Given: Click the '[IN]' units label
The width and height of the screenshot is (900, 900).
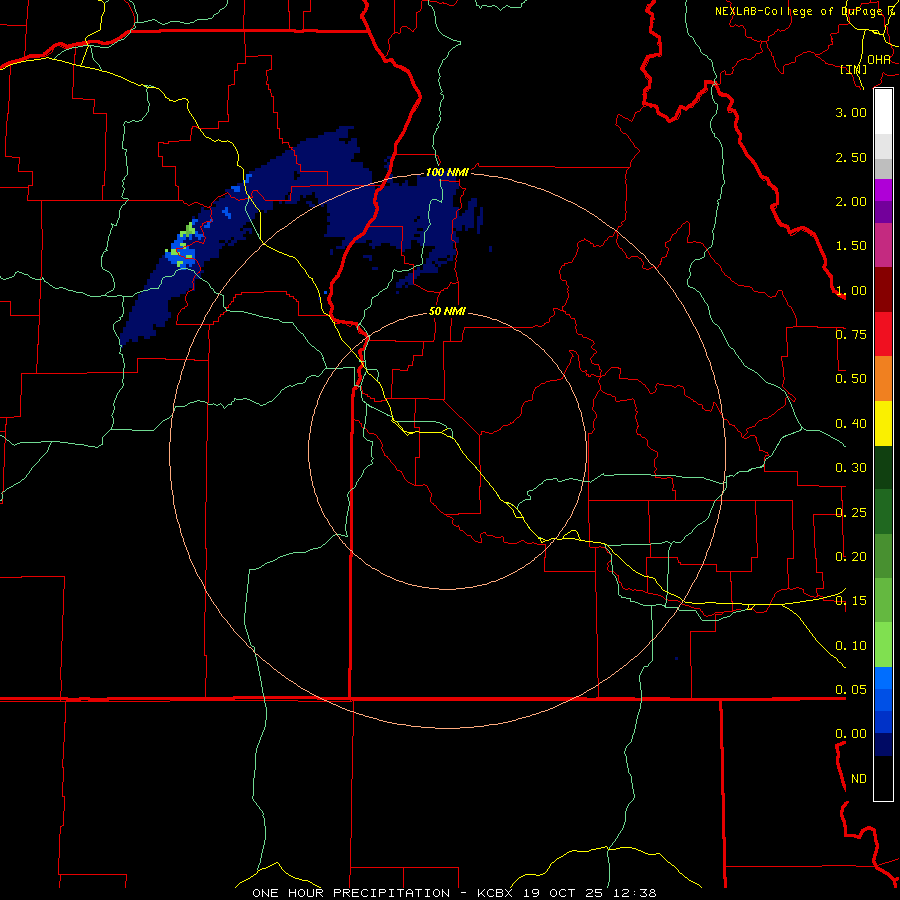Looking at the screenshot, I should point(854,69).
